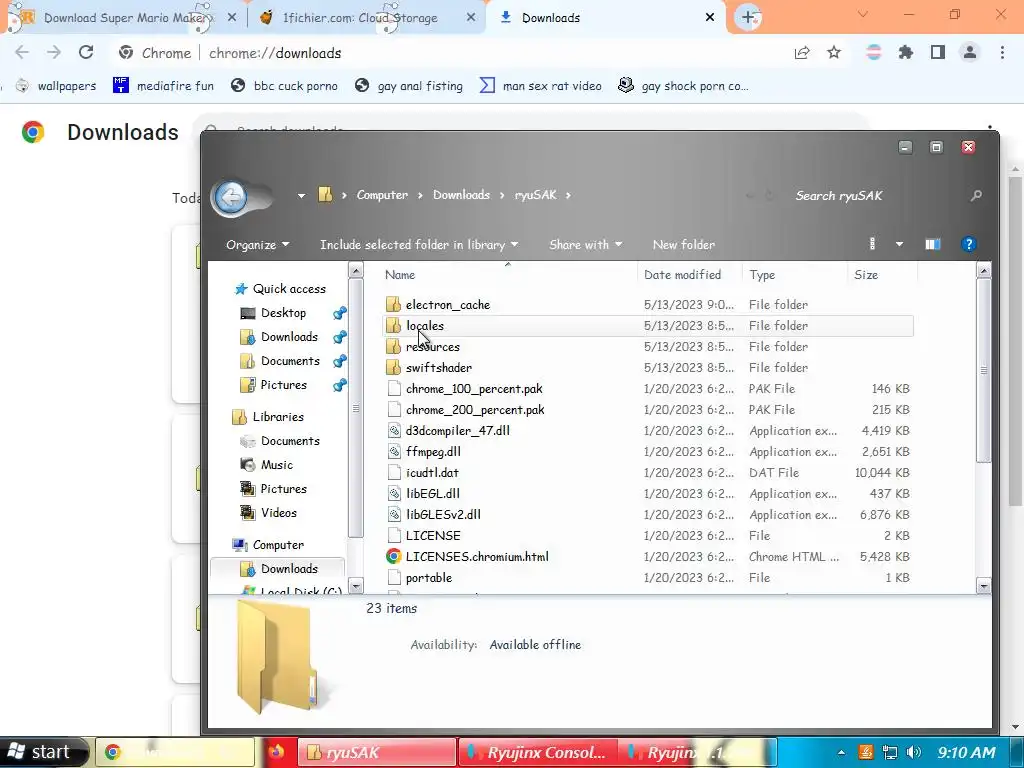This screenshot has height=768, width=1024.
Task: Select Videos under Libraries
Action: pyautogui.click(x=279, y=513)
